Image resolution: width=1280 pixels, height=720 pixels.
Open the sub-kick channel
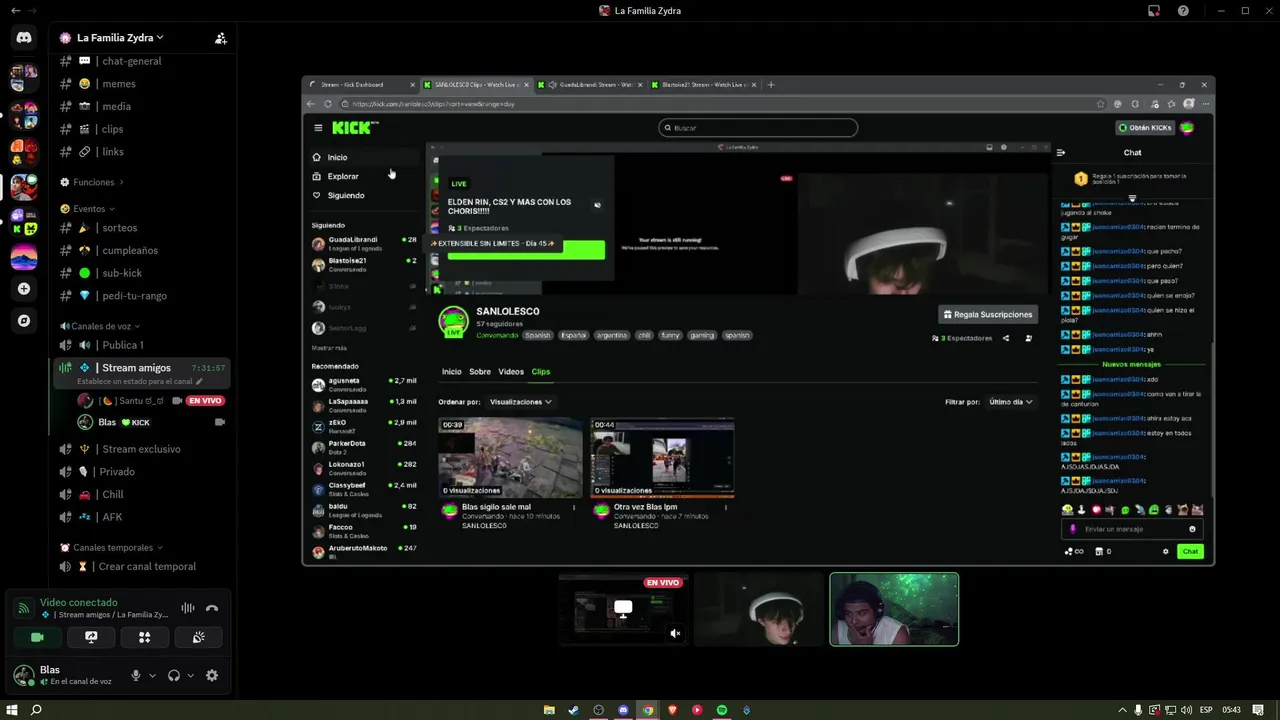(x=122, y=273)
